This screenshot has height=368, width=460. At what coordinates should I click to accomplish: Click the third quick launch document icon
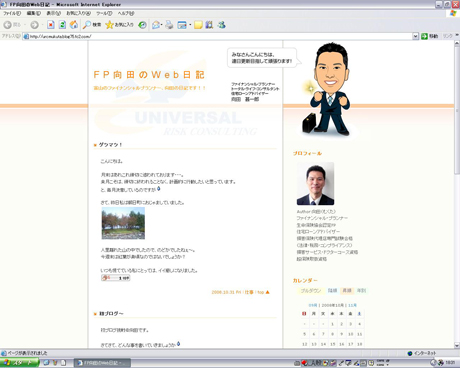[x=63, y=363]
